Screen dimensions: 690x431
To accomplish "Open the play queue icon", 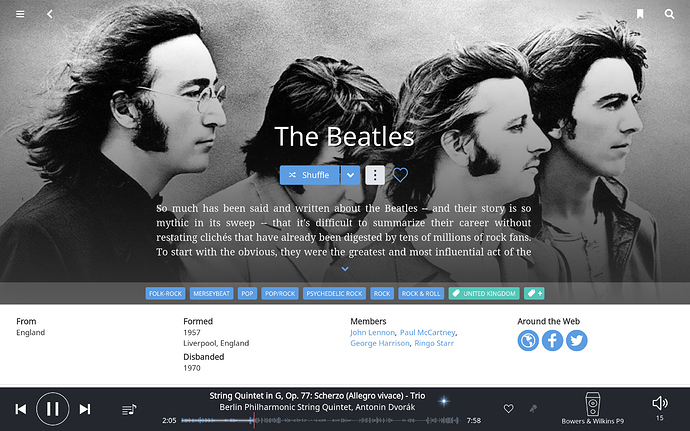I will click(x=129, y=409).
